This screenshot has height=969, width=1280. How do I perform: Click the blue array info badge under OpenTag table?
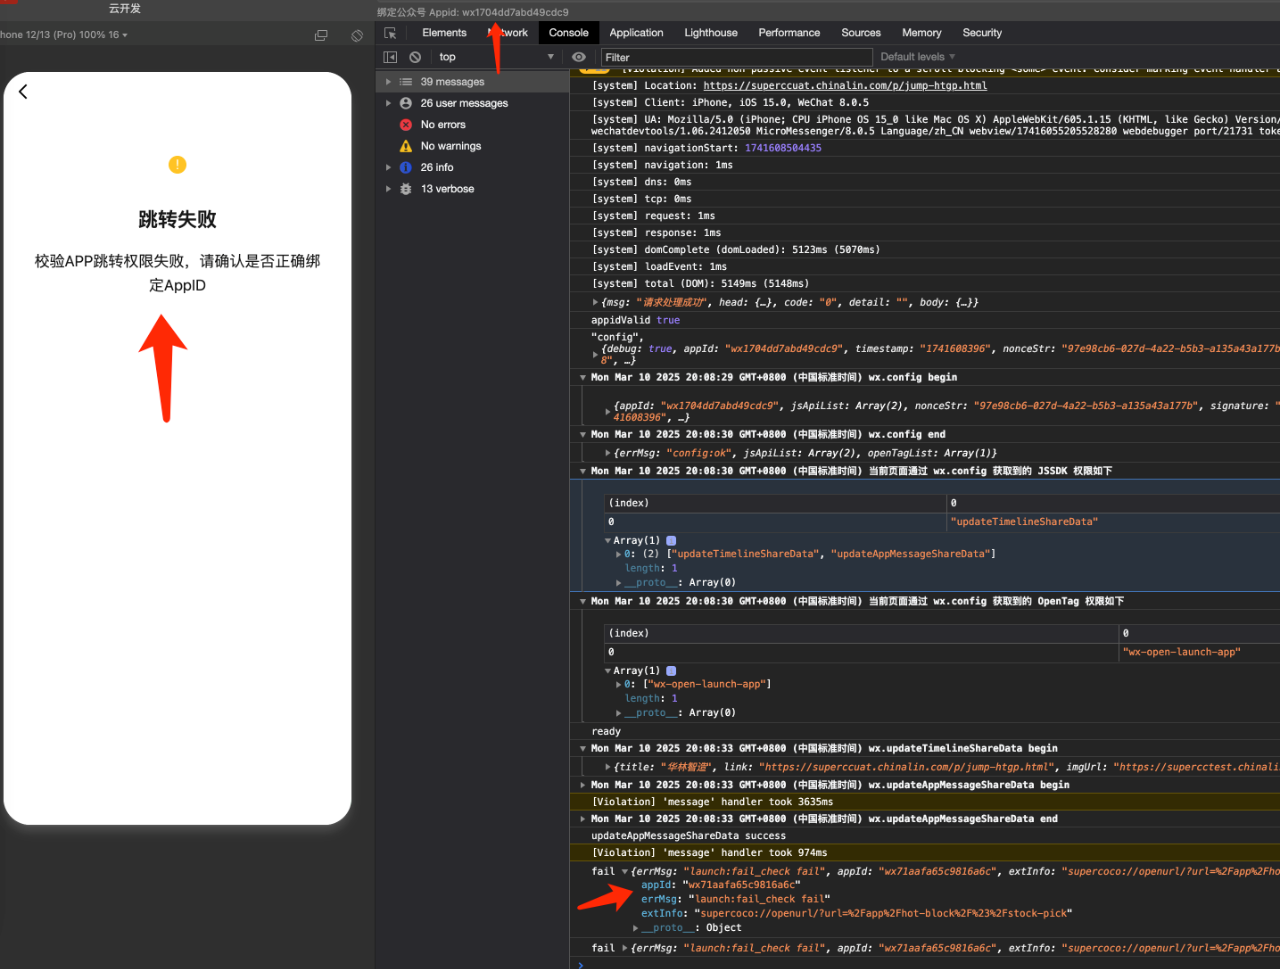(671, 671)
